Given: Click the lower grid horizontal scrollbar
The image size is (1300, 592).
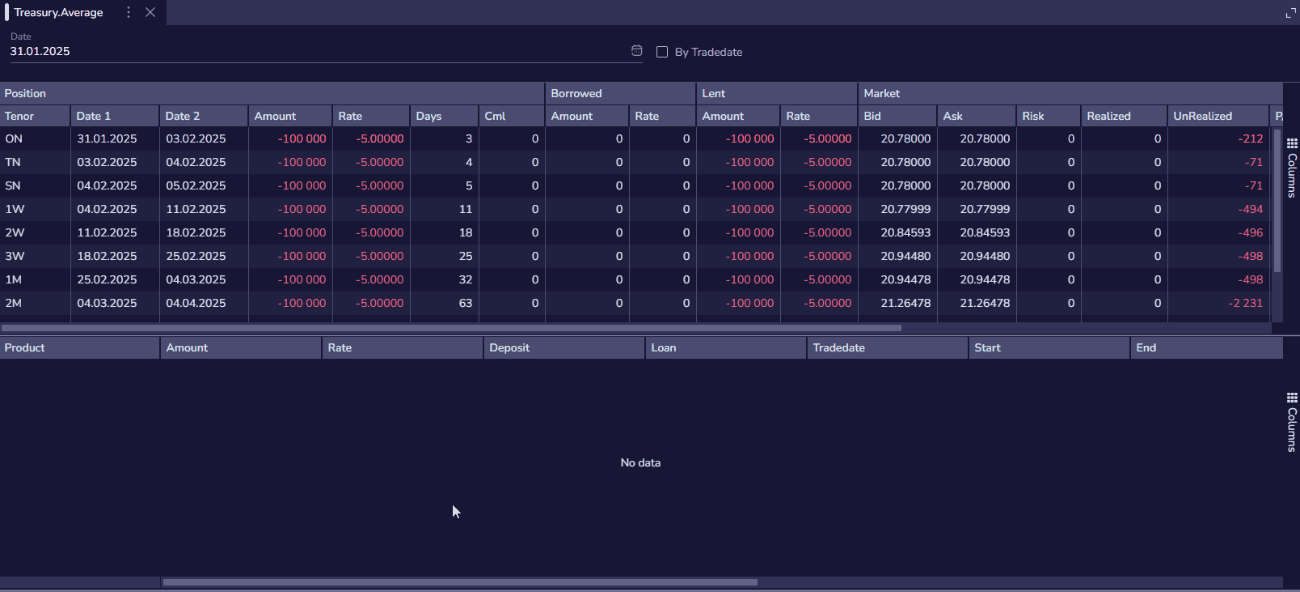Looking at the screenshot, I should 460,582.
